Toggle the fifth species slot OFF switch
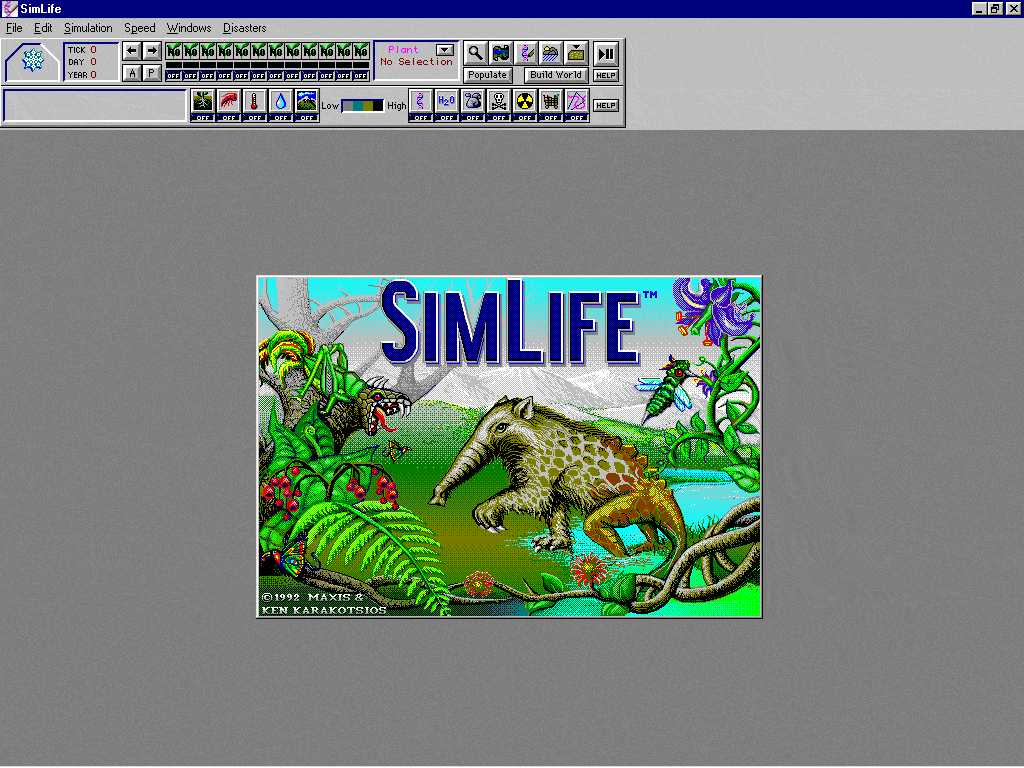This screenshot has width=1024, height=768. [x=241, y=76]
